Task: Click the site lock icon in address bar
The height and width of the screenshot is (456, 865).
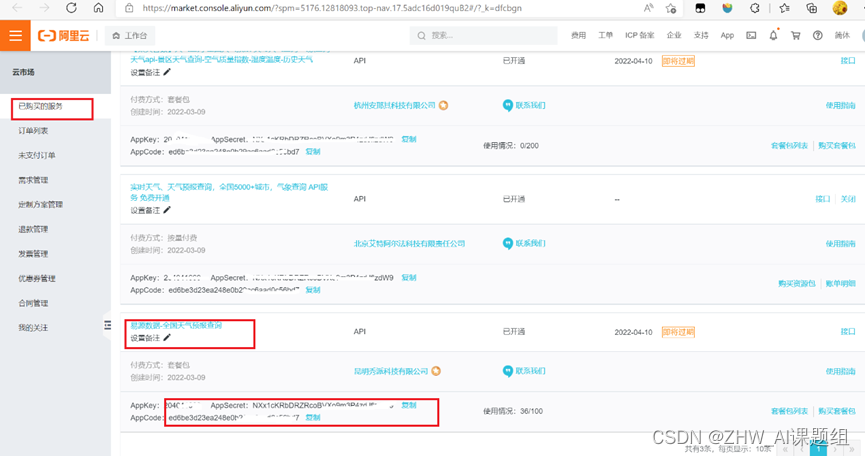Action: pyautogui.click(x=129, y=8)
